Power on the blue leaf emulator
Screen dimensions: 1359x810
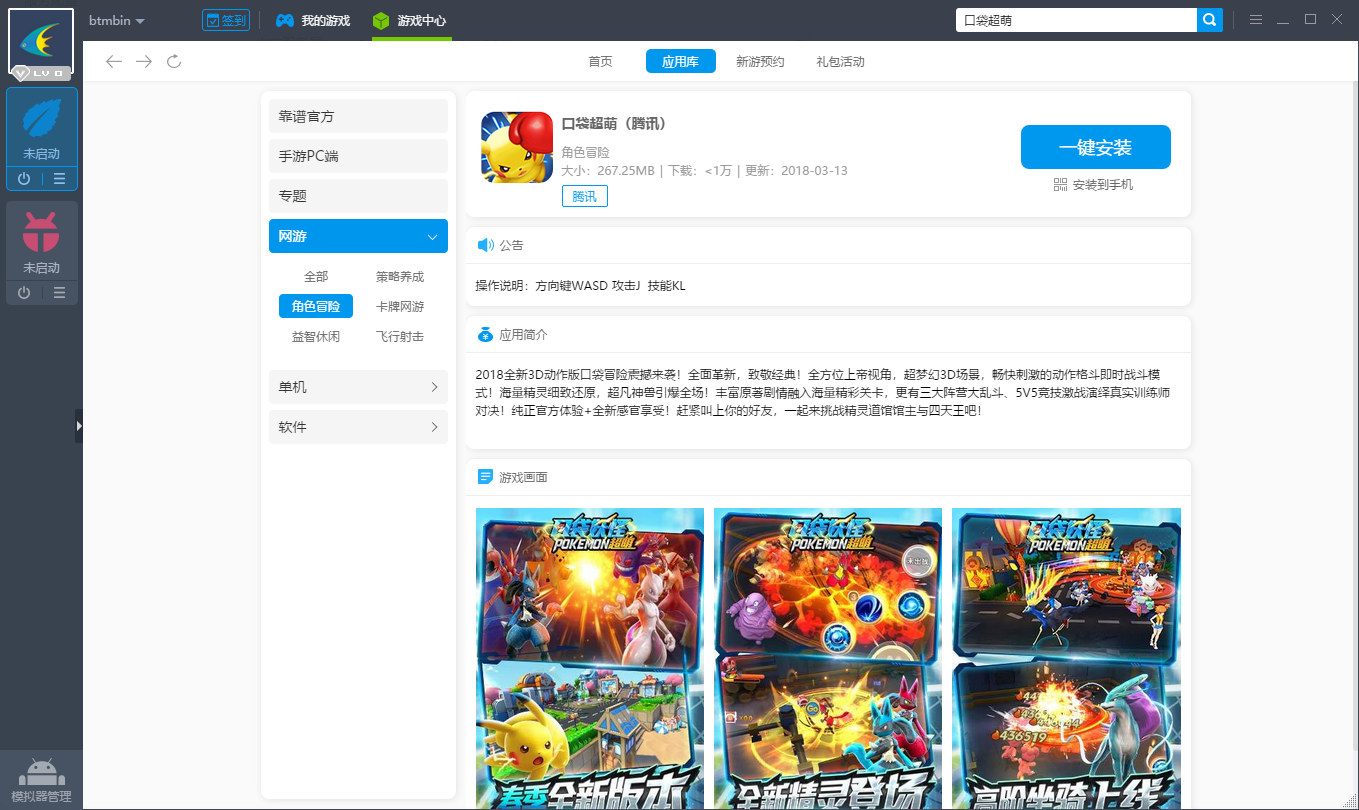[24, 179]
